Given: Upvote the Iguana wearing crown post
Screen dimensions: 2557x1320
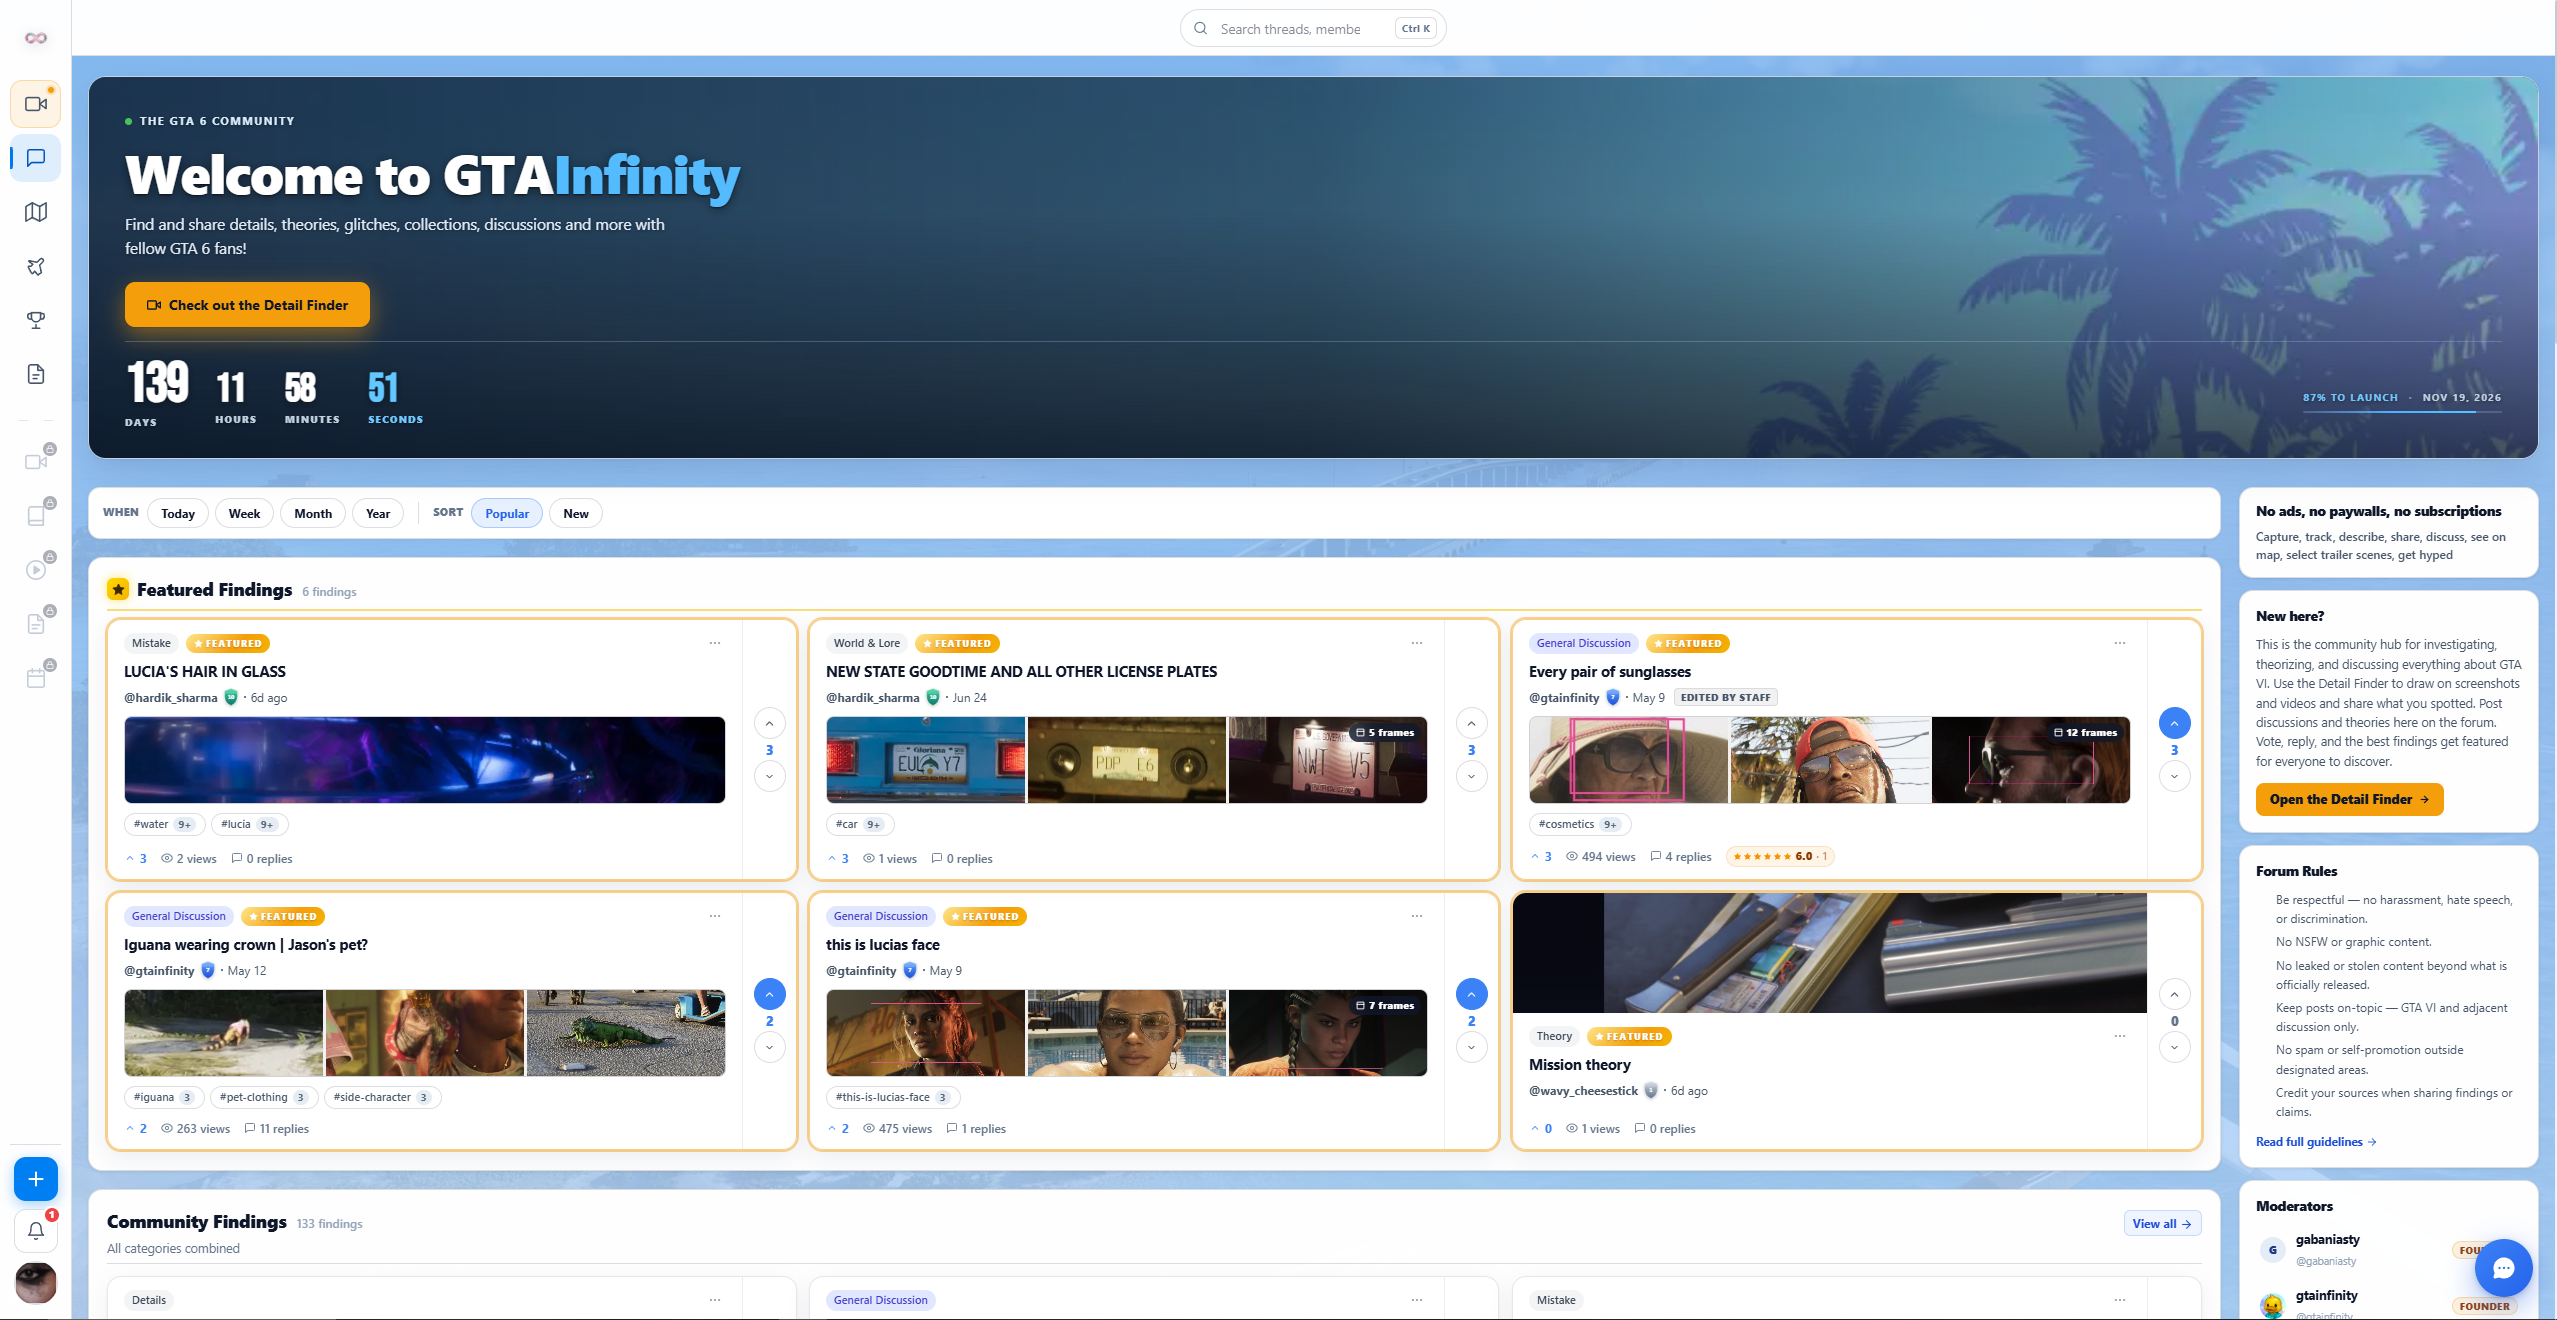Looking at the screenshot, I should coord(769,994).
